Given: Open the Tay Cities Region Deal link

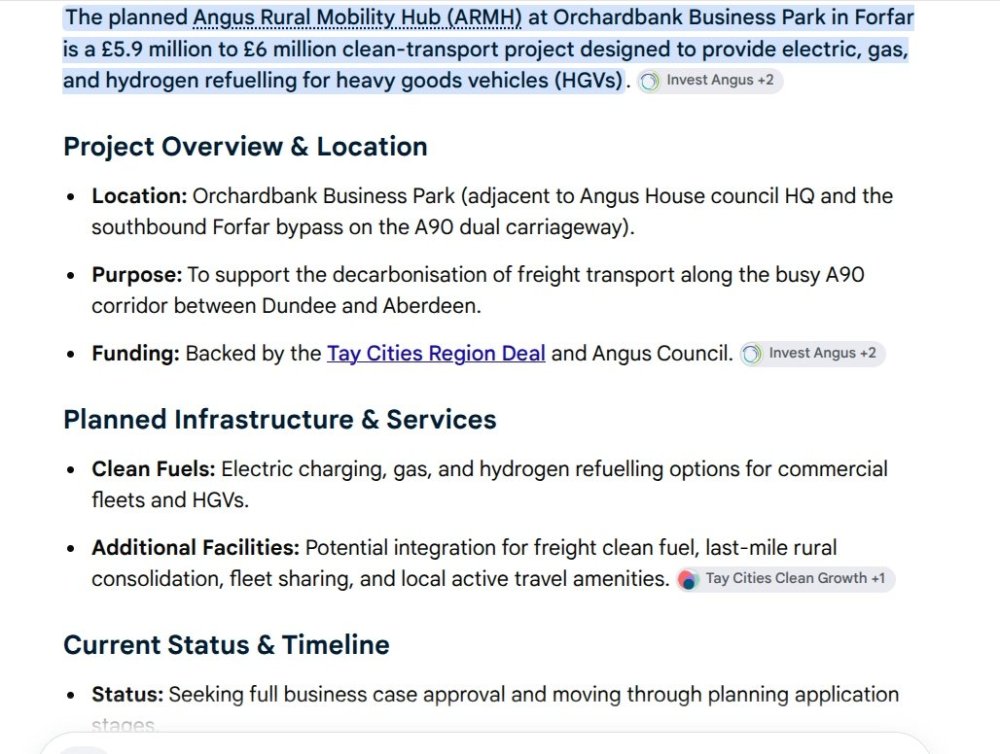Looking at the screenshot, I should tap(436, 353).
